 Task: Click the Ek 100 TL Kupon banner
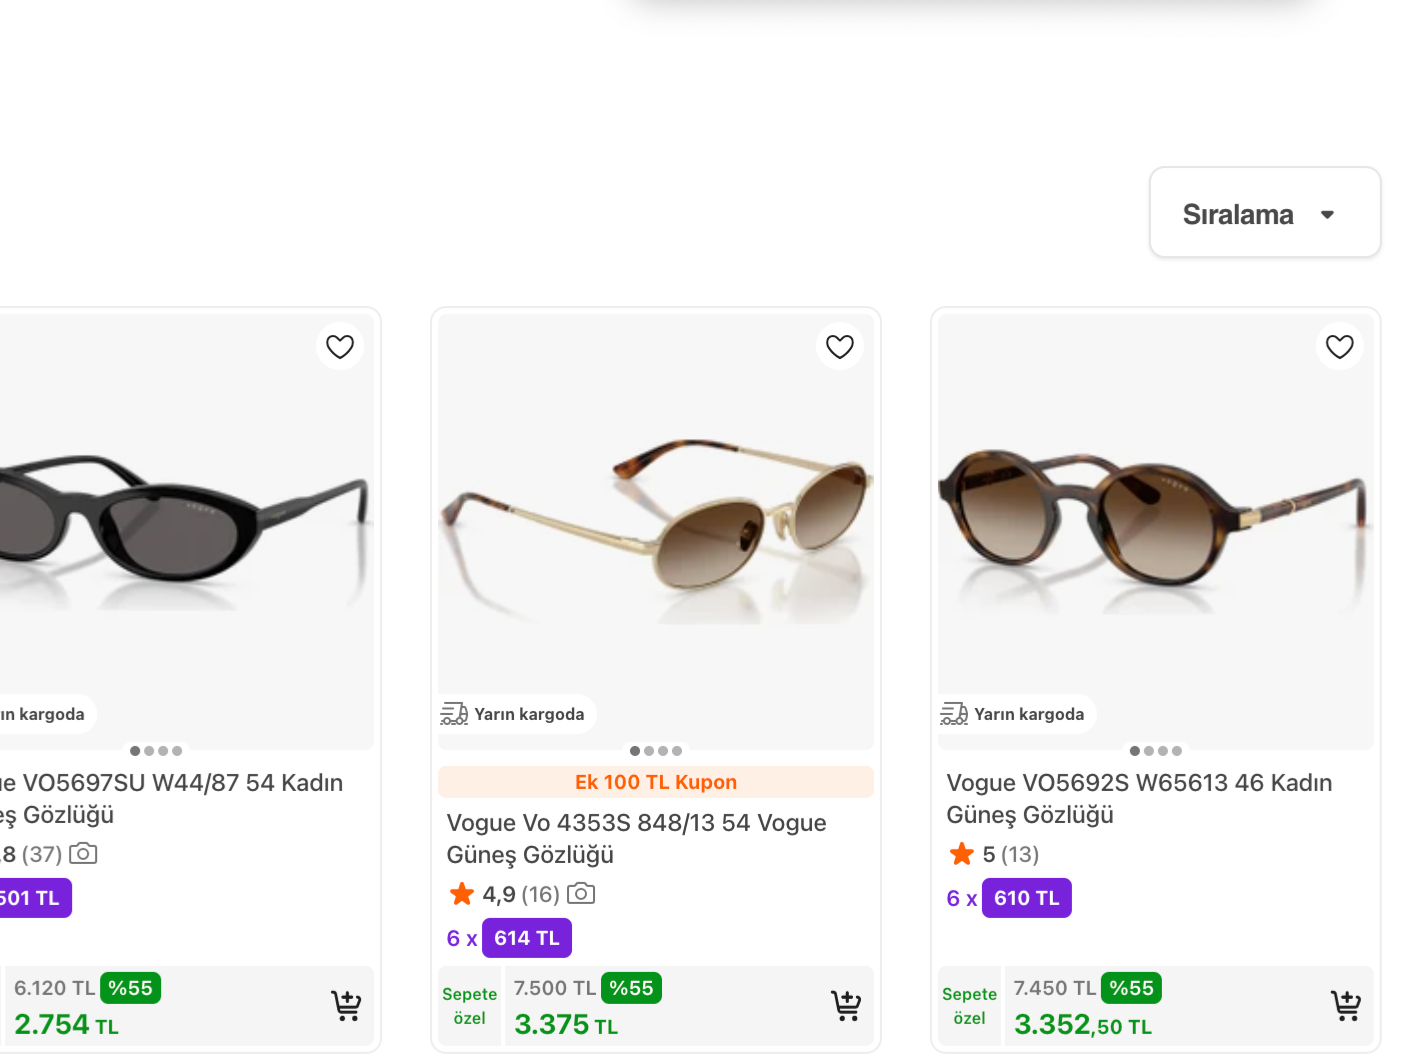pos(656,782)
